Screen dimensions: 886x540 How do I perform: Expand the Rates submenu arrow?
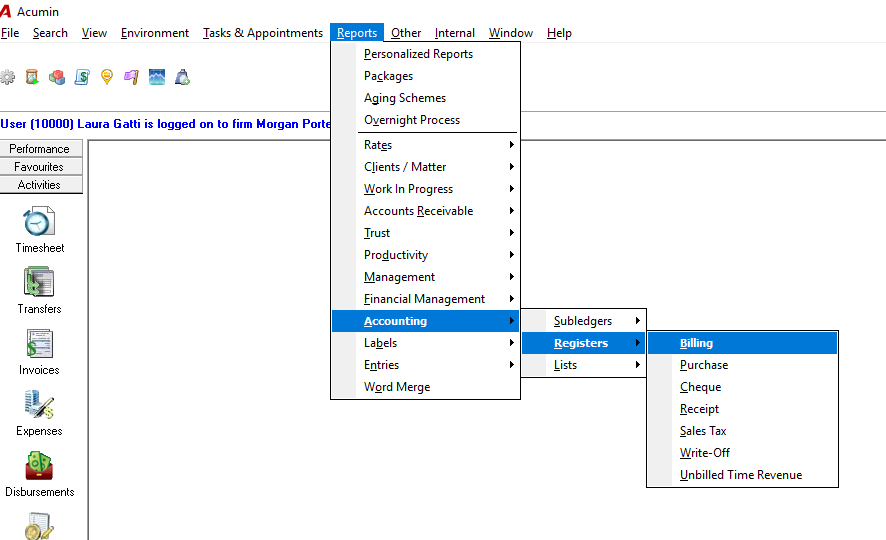pos(511,145)
